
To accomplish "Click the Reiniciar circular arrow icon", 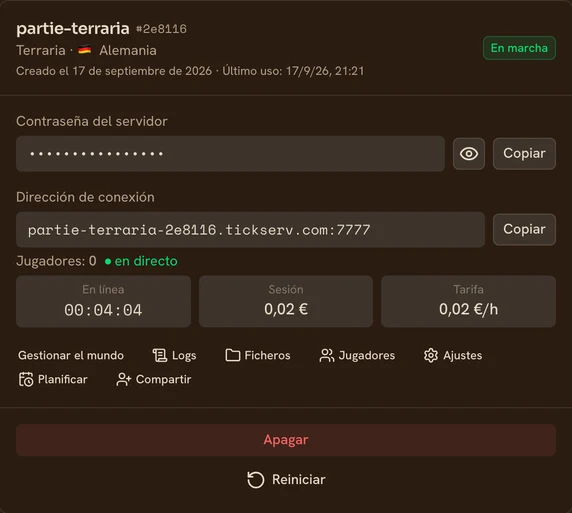I will [255, 479].
